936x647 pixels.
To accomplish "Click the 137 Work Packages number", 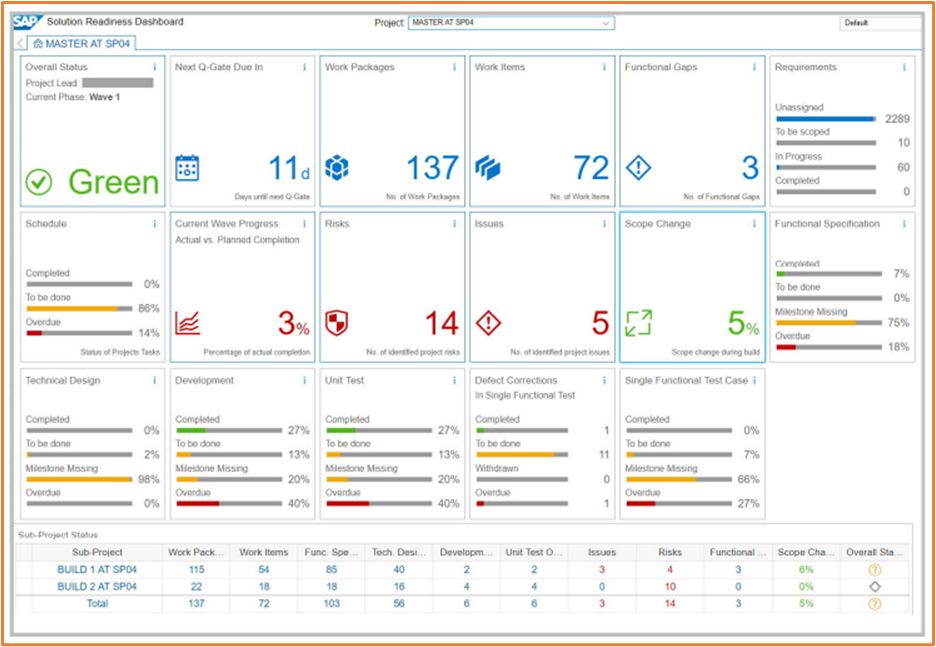I will 433,168.
